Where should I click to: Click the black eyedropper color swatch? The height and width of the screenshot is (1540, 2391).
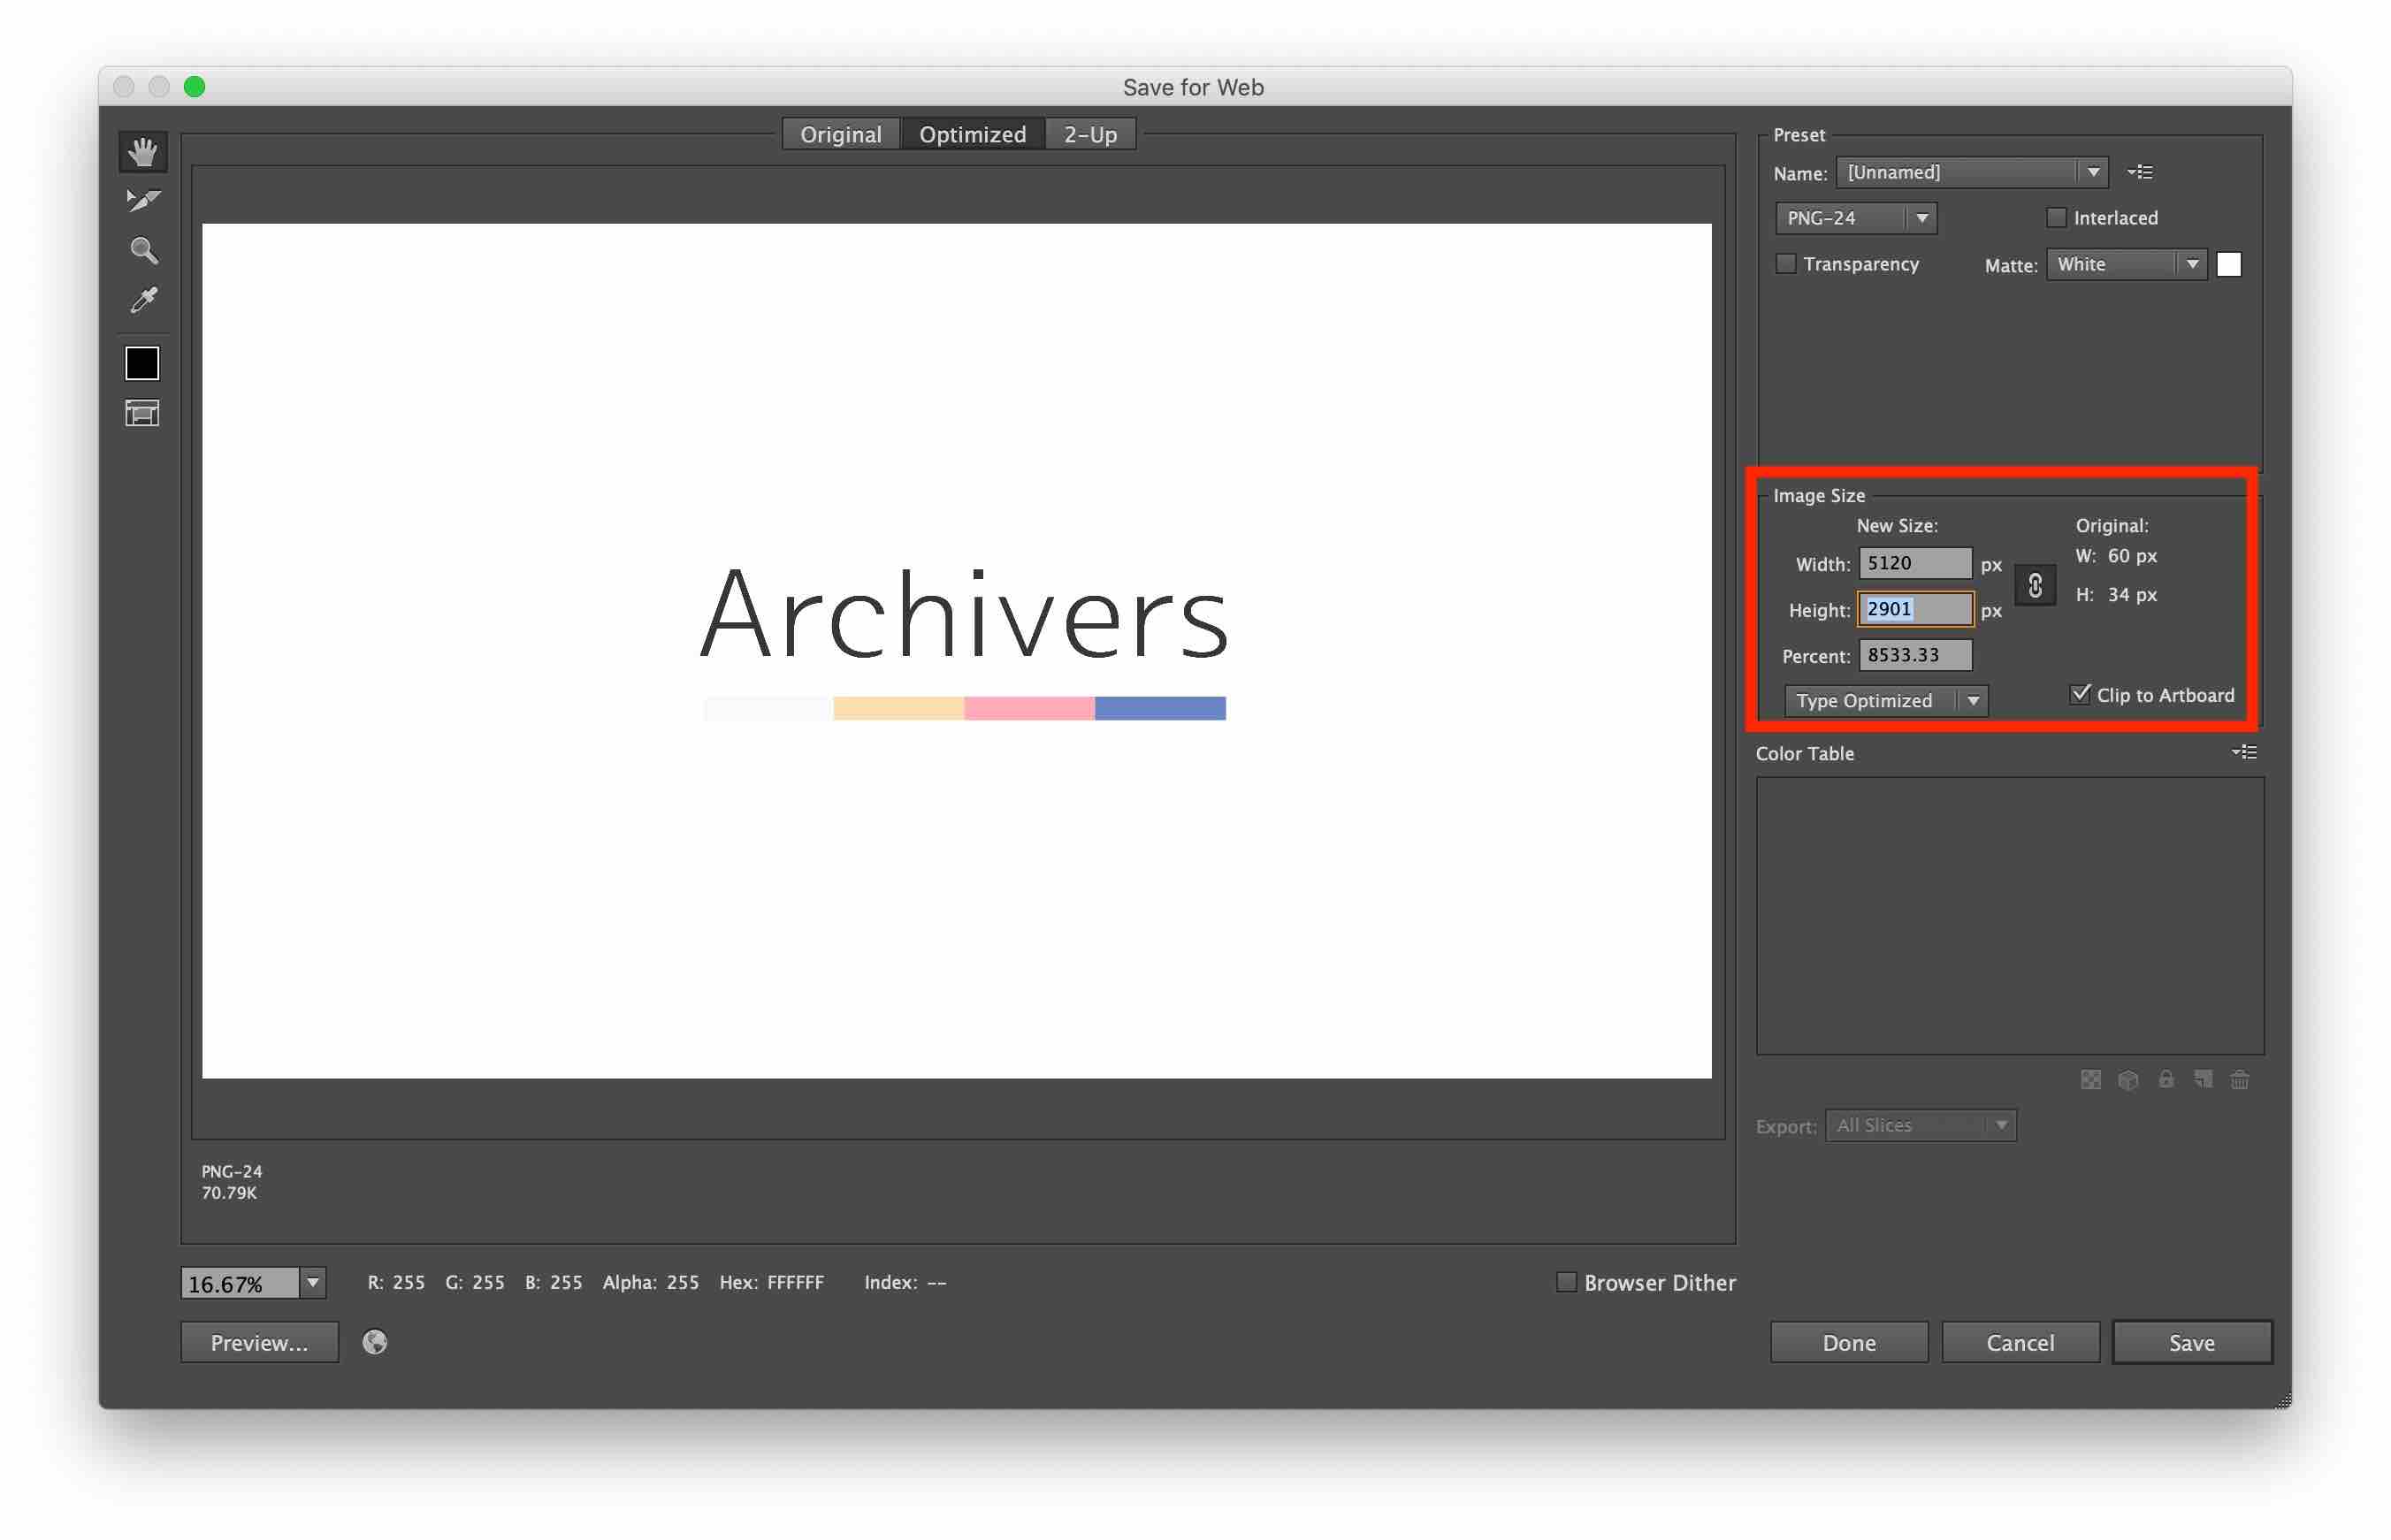(x=142, y=363)
